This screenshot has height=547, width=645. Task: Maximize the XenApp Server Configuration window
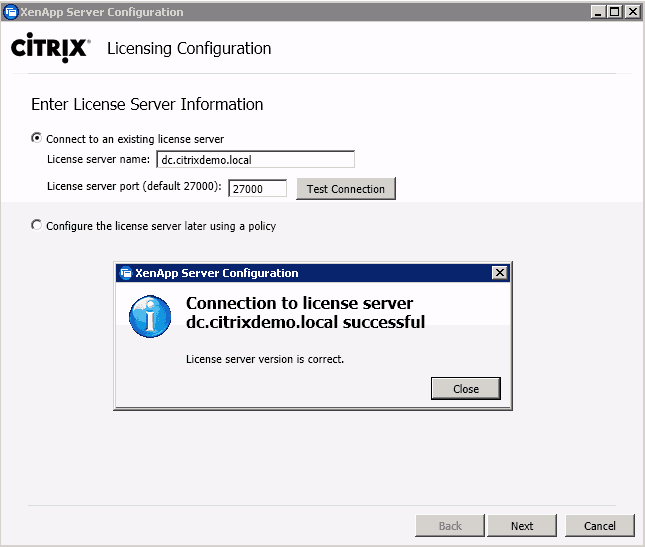pyautogui.click(x=615, y=12)
